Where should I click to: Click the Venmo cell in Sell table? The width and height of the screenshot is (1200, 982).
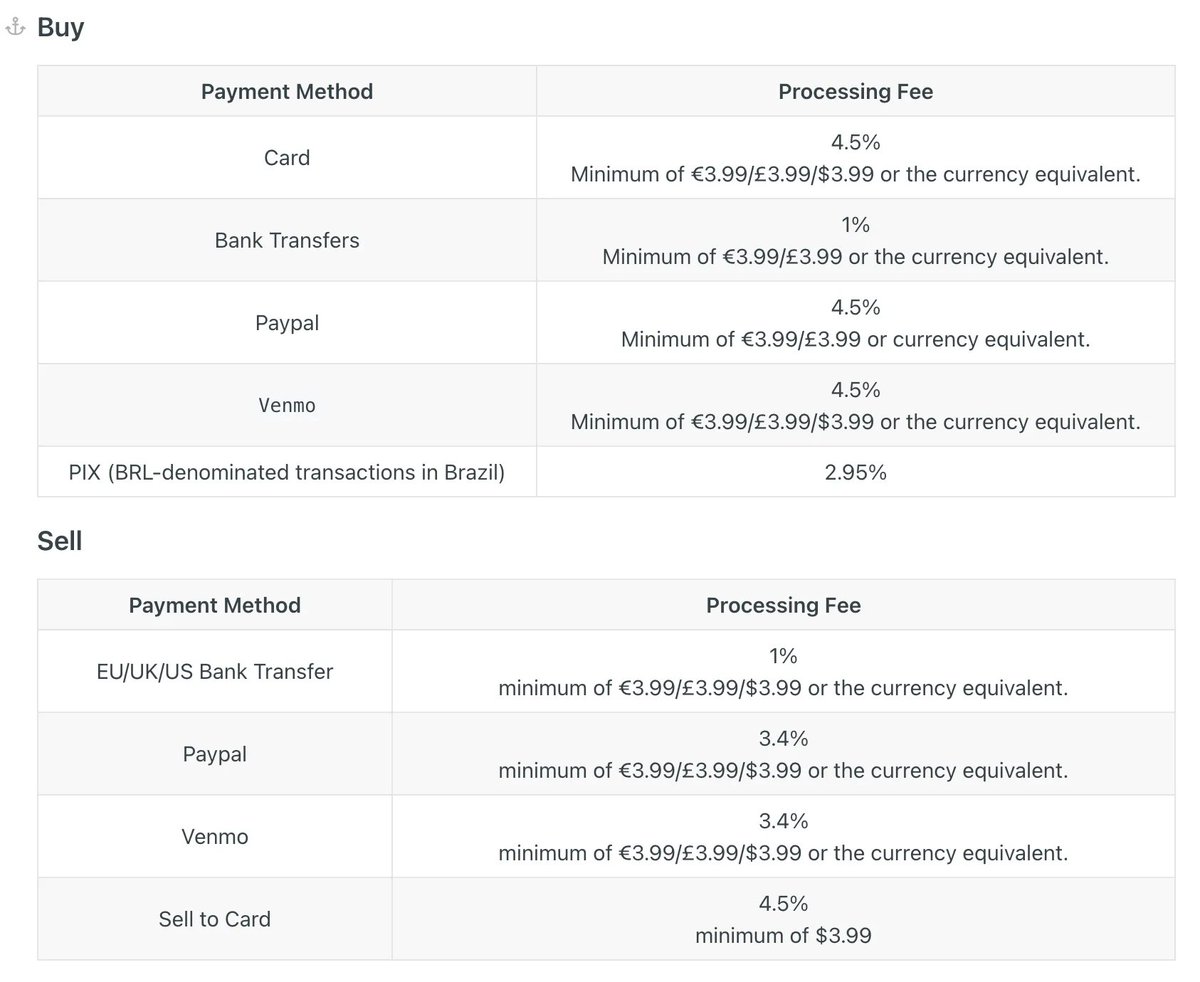click(215, 836)
